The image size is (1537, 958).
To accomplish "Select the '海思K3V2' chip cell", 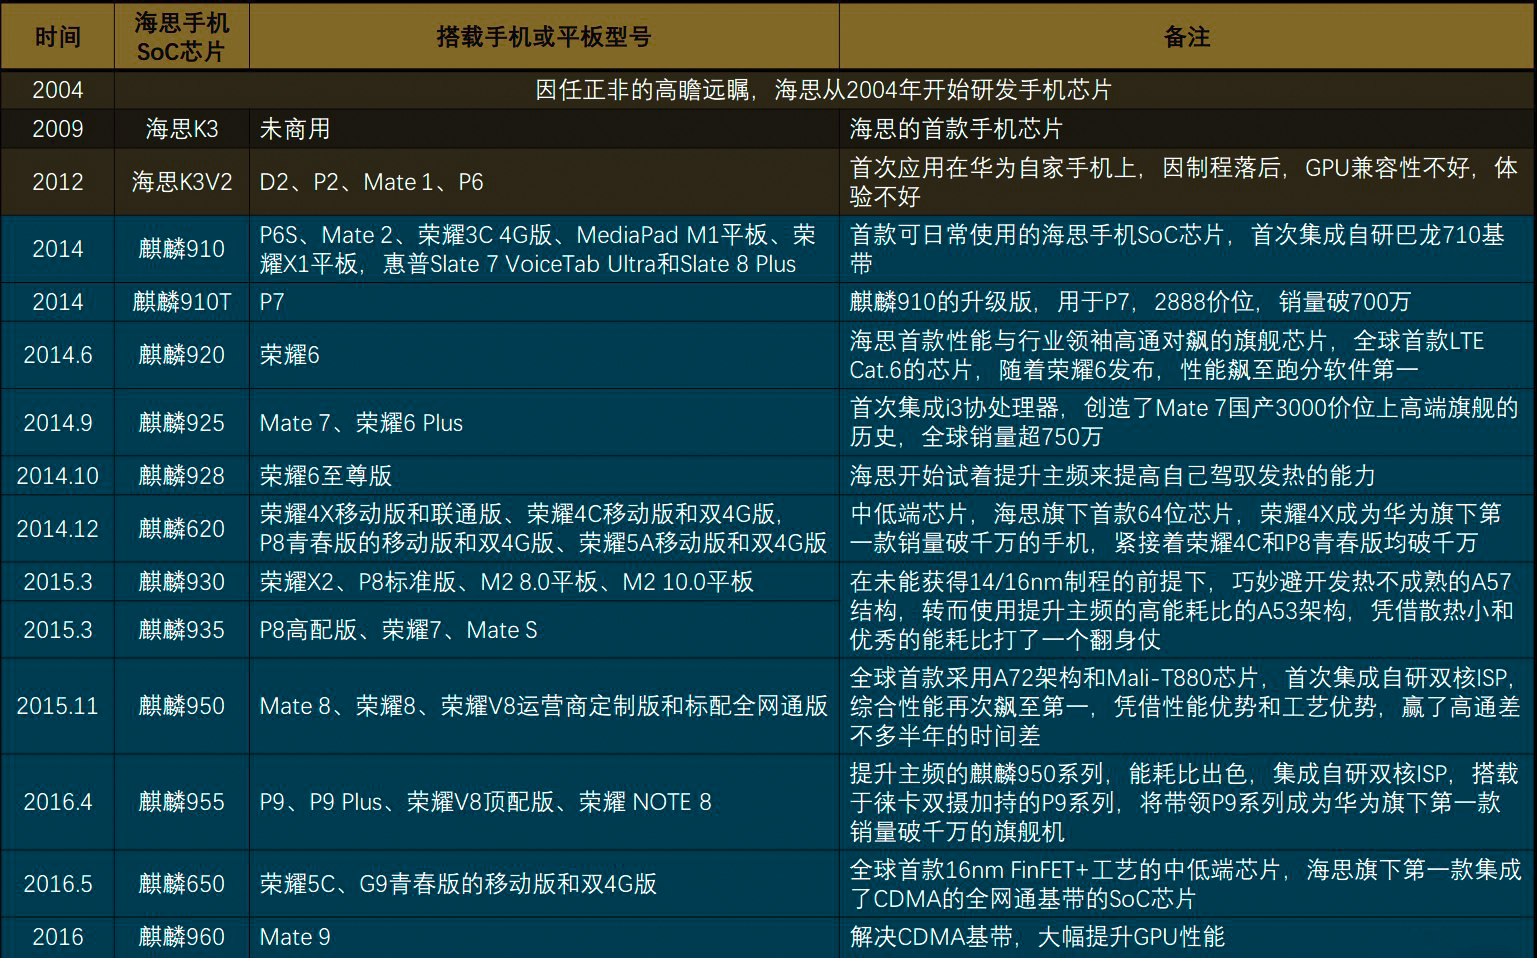I will 181,182.
